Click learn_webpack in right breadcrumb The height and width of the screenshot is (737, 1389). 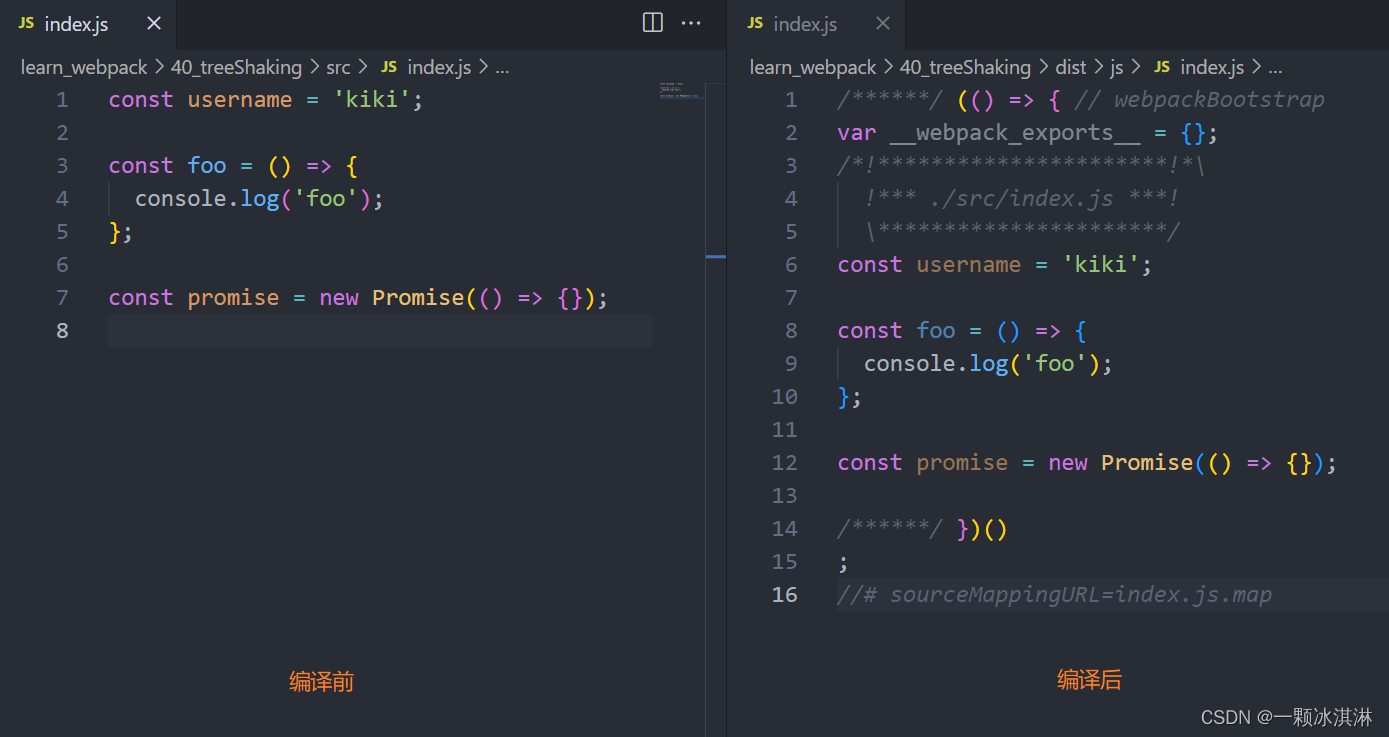pyautogui.click(x=813, y=67)
